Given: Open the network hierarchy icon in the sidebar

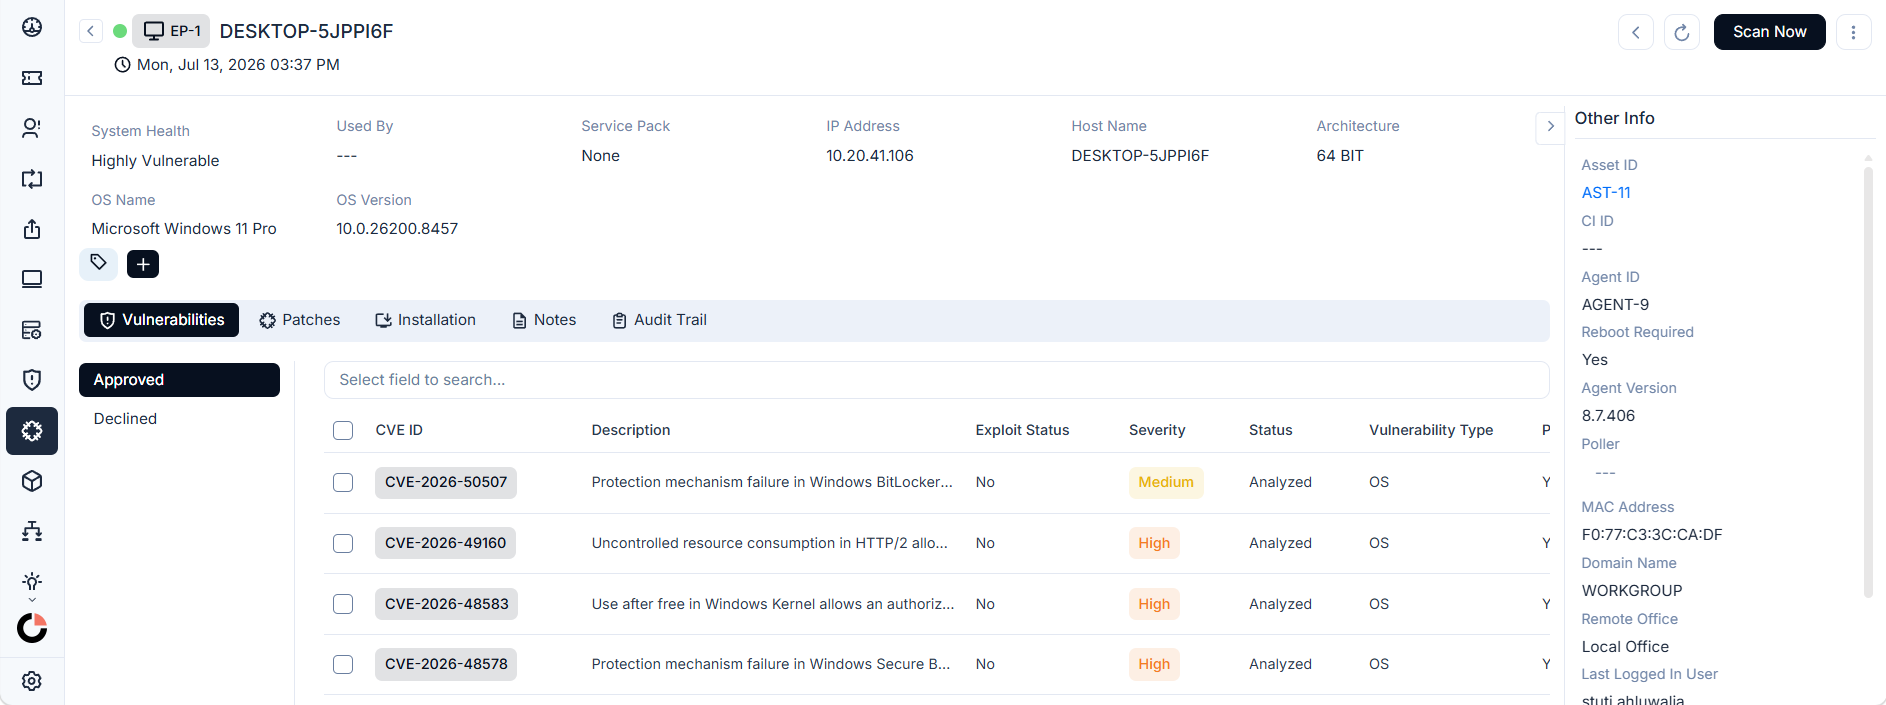Looking at the screenshot, I should tap(32, 531).
